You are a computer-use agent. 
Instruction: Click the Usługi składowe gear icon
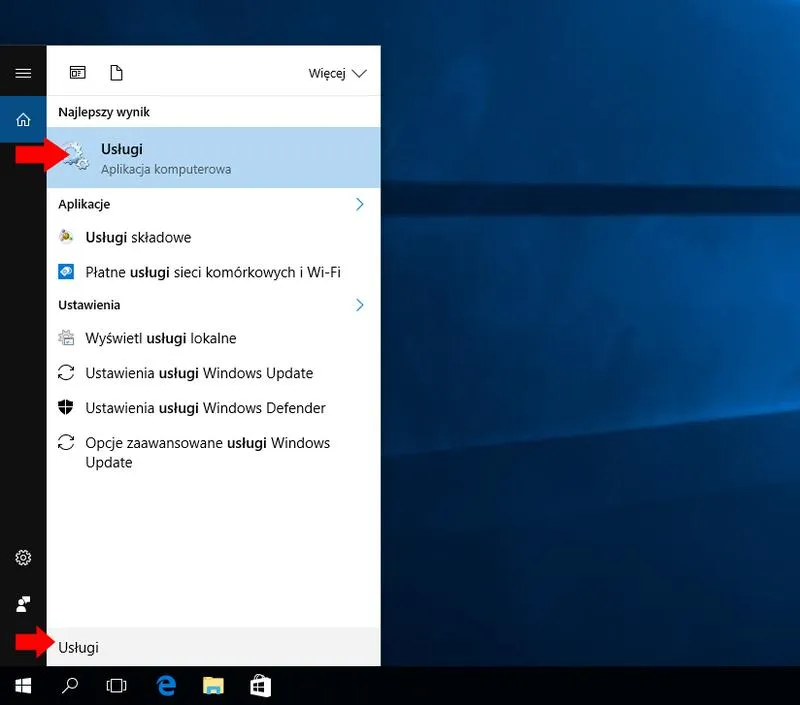pyautogui.click(x=67, y=237)
